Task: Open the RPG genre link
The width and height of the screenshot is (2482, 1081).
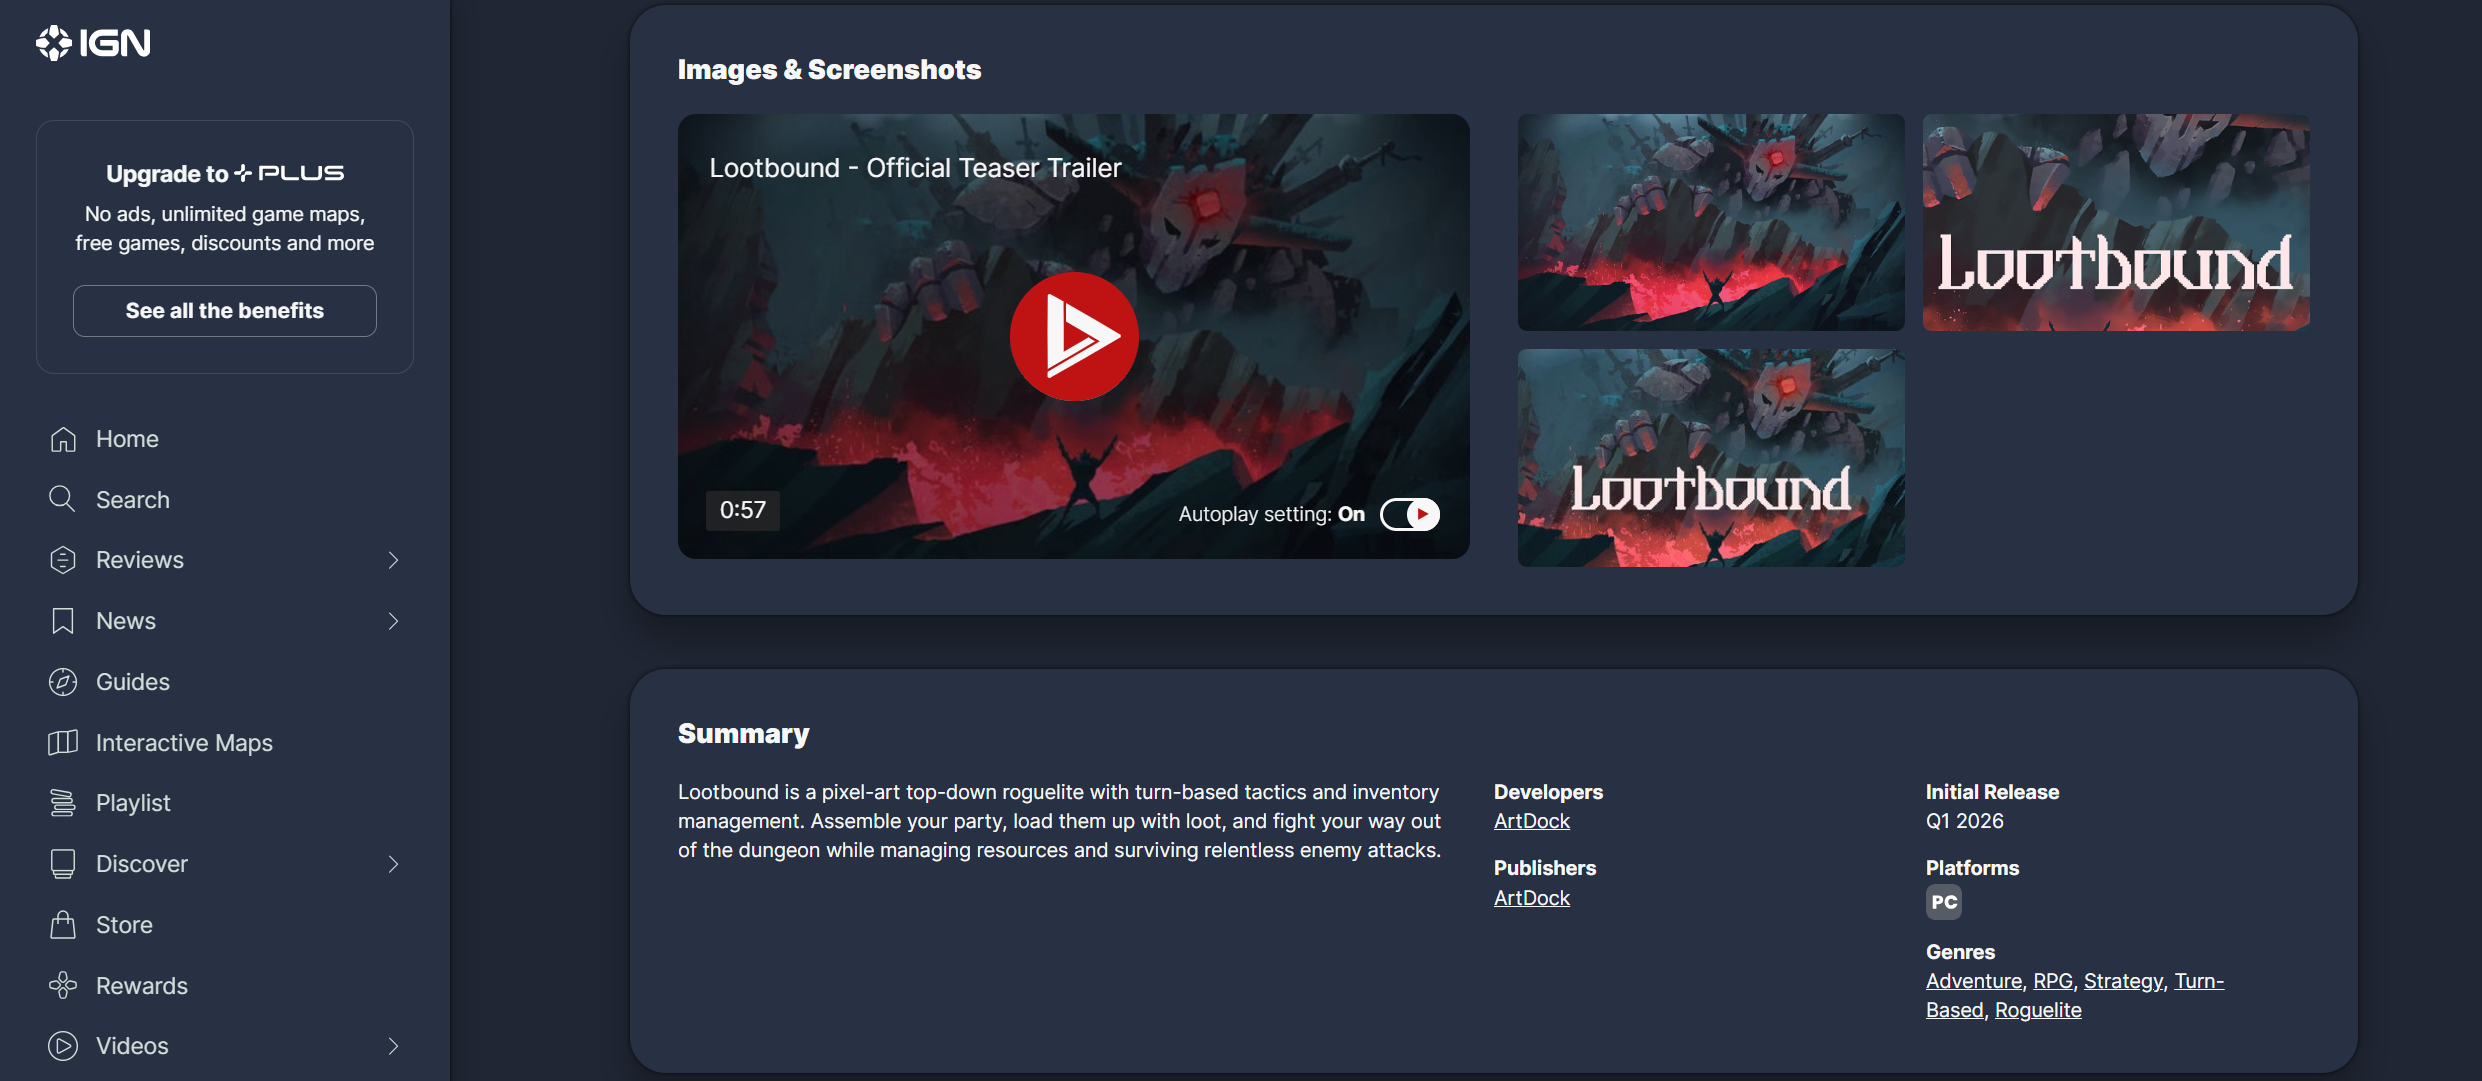Action: tap(2053, 981)
